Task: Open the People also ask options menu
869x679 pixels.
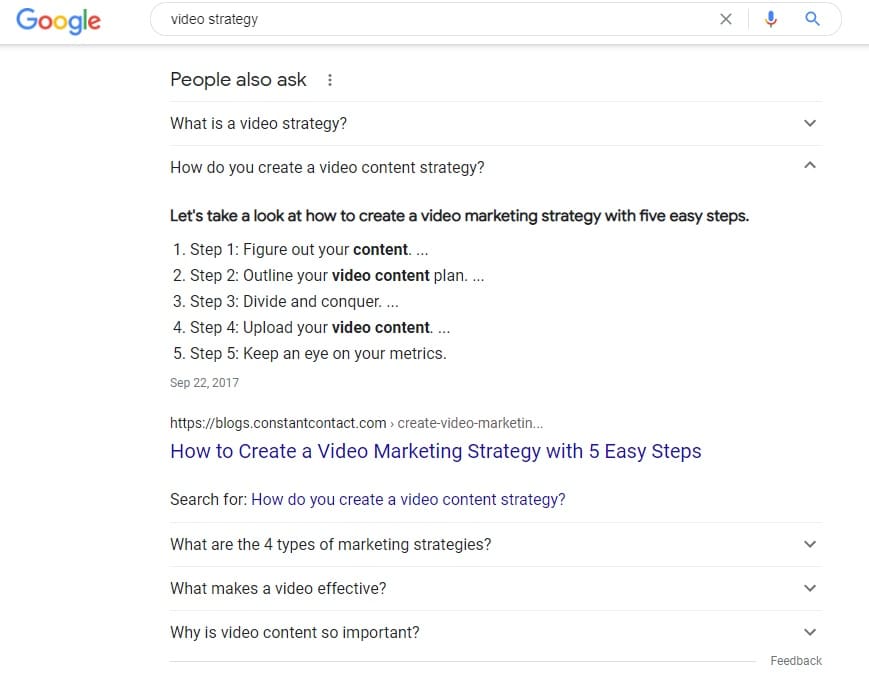Action: coord(330,79)
